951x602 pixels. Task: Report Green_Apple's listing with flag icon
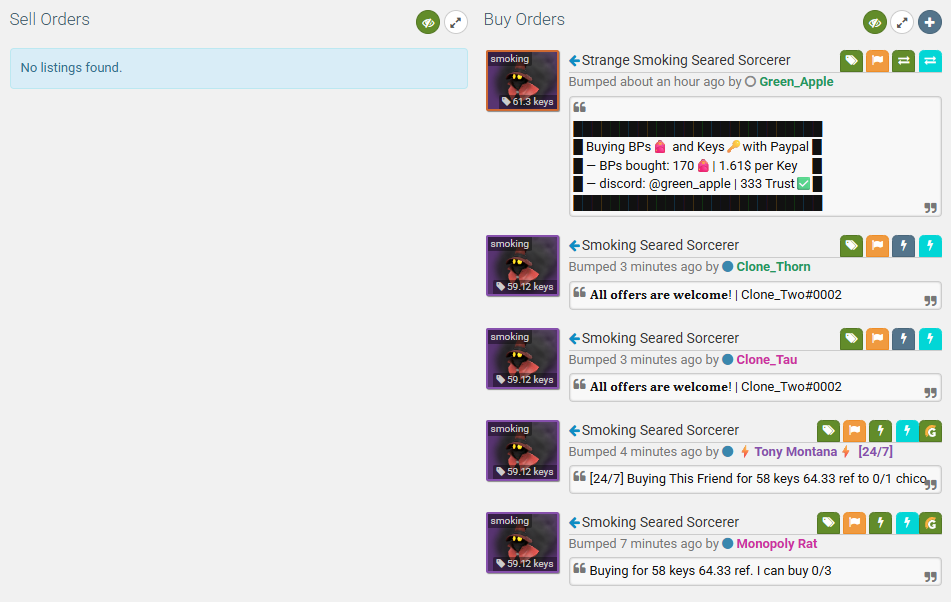tap(878, 61)
